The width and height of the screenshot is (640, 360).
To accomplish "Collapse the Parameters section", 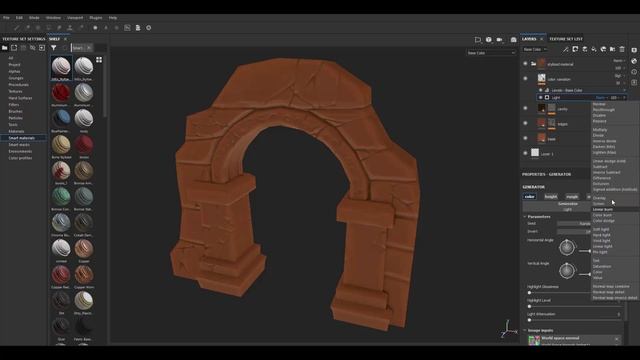I will [x=525, y=217].
